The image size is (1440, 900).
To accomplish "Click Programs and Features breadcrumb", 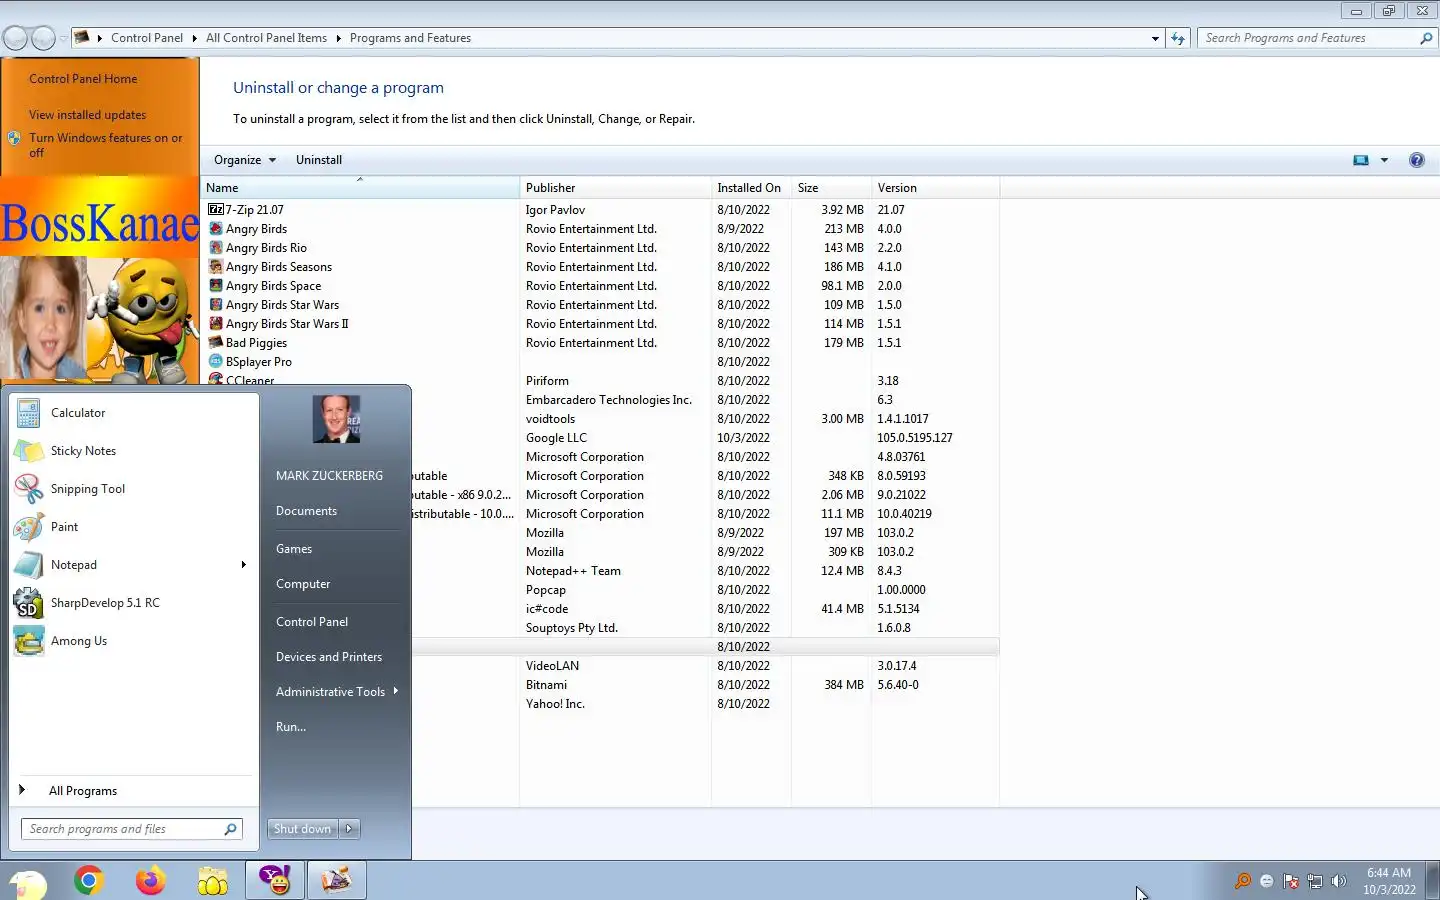I will tap(410, 38).
